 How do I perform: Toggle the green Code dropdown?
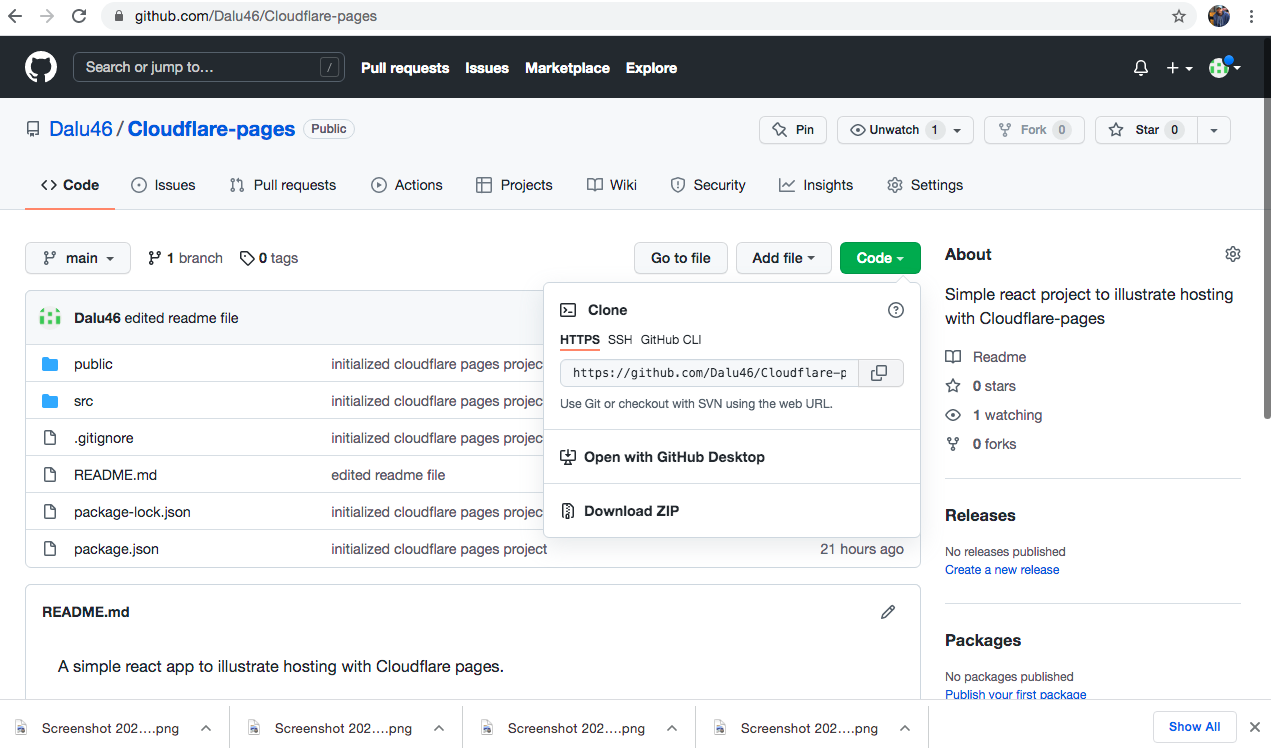(x=880, y=258)
